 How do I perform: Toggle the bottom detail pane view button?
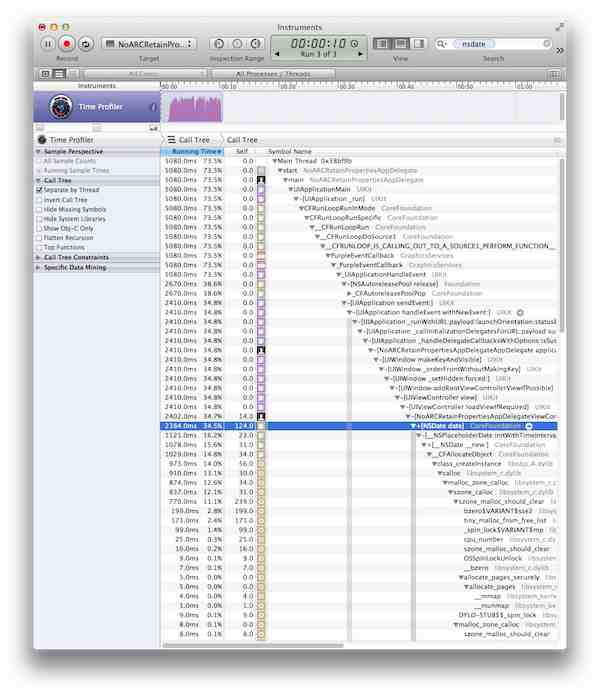point(401,44)
